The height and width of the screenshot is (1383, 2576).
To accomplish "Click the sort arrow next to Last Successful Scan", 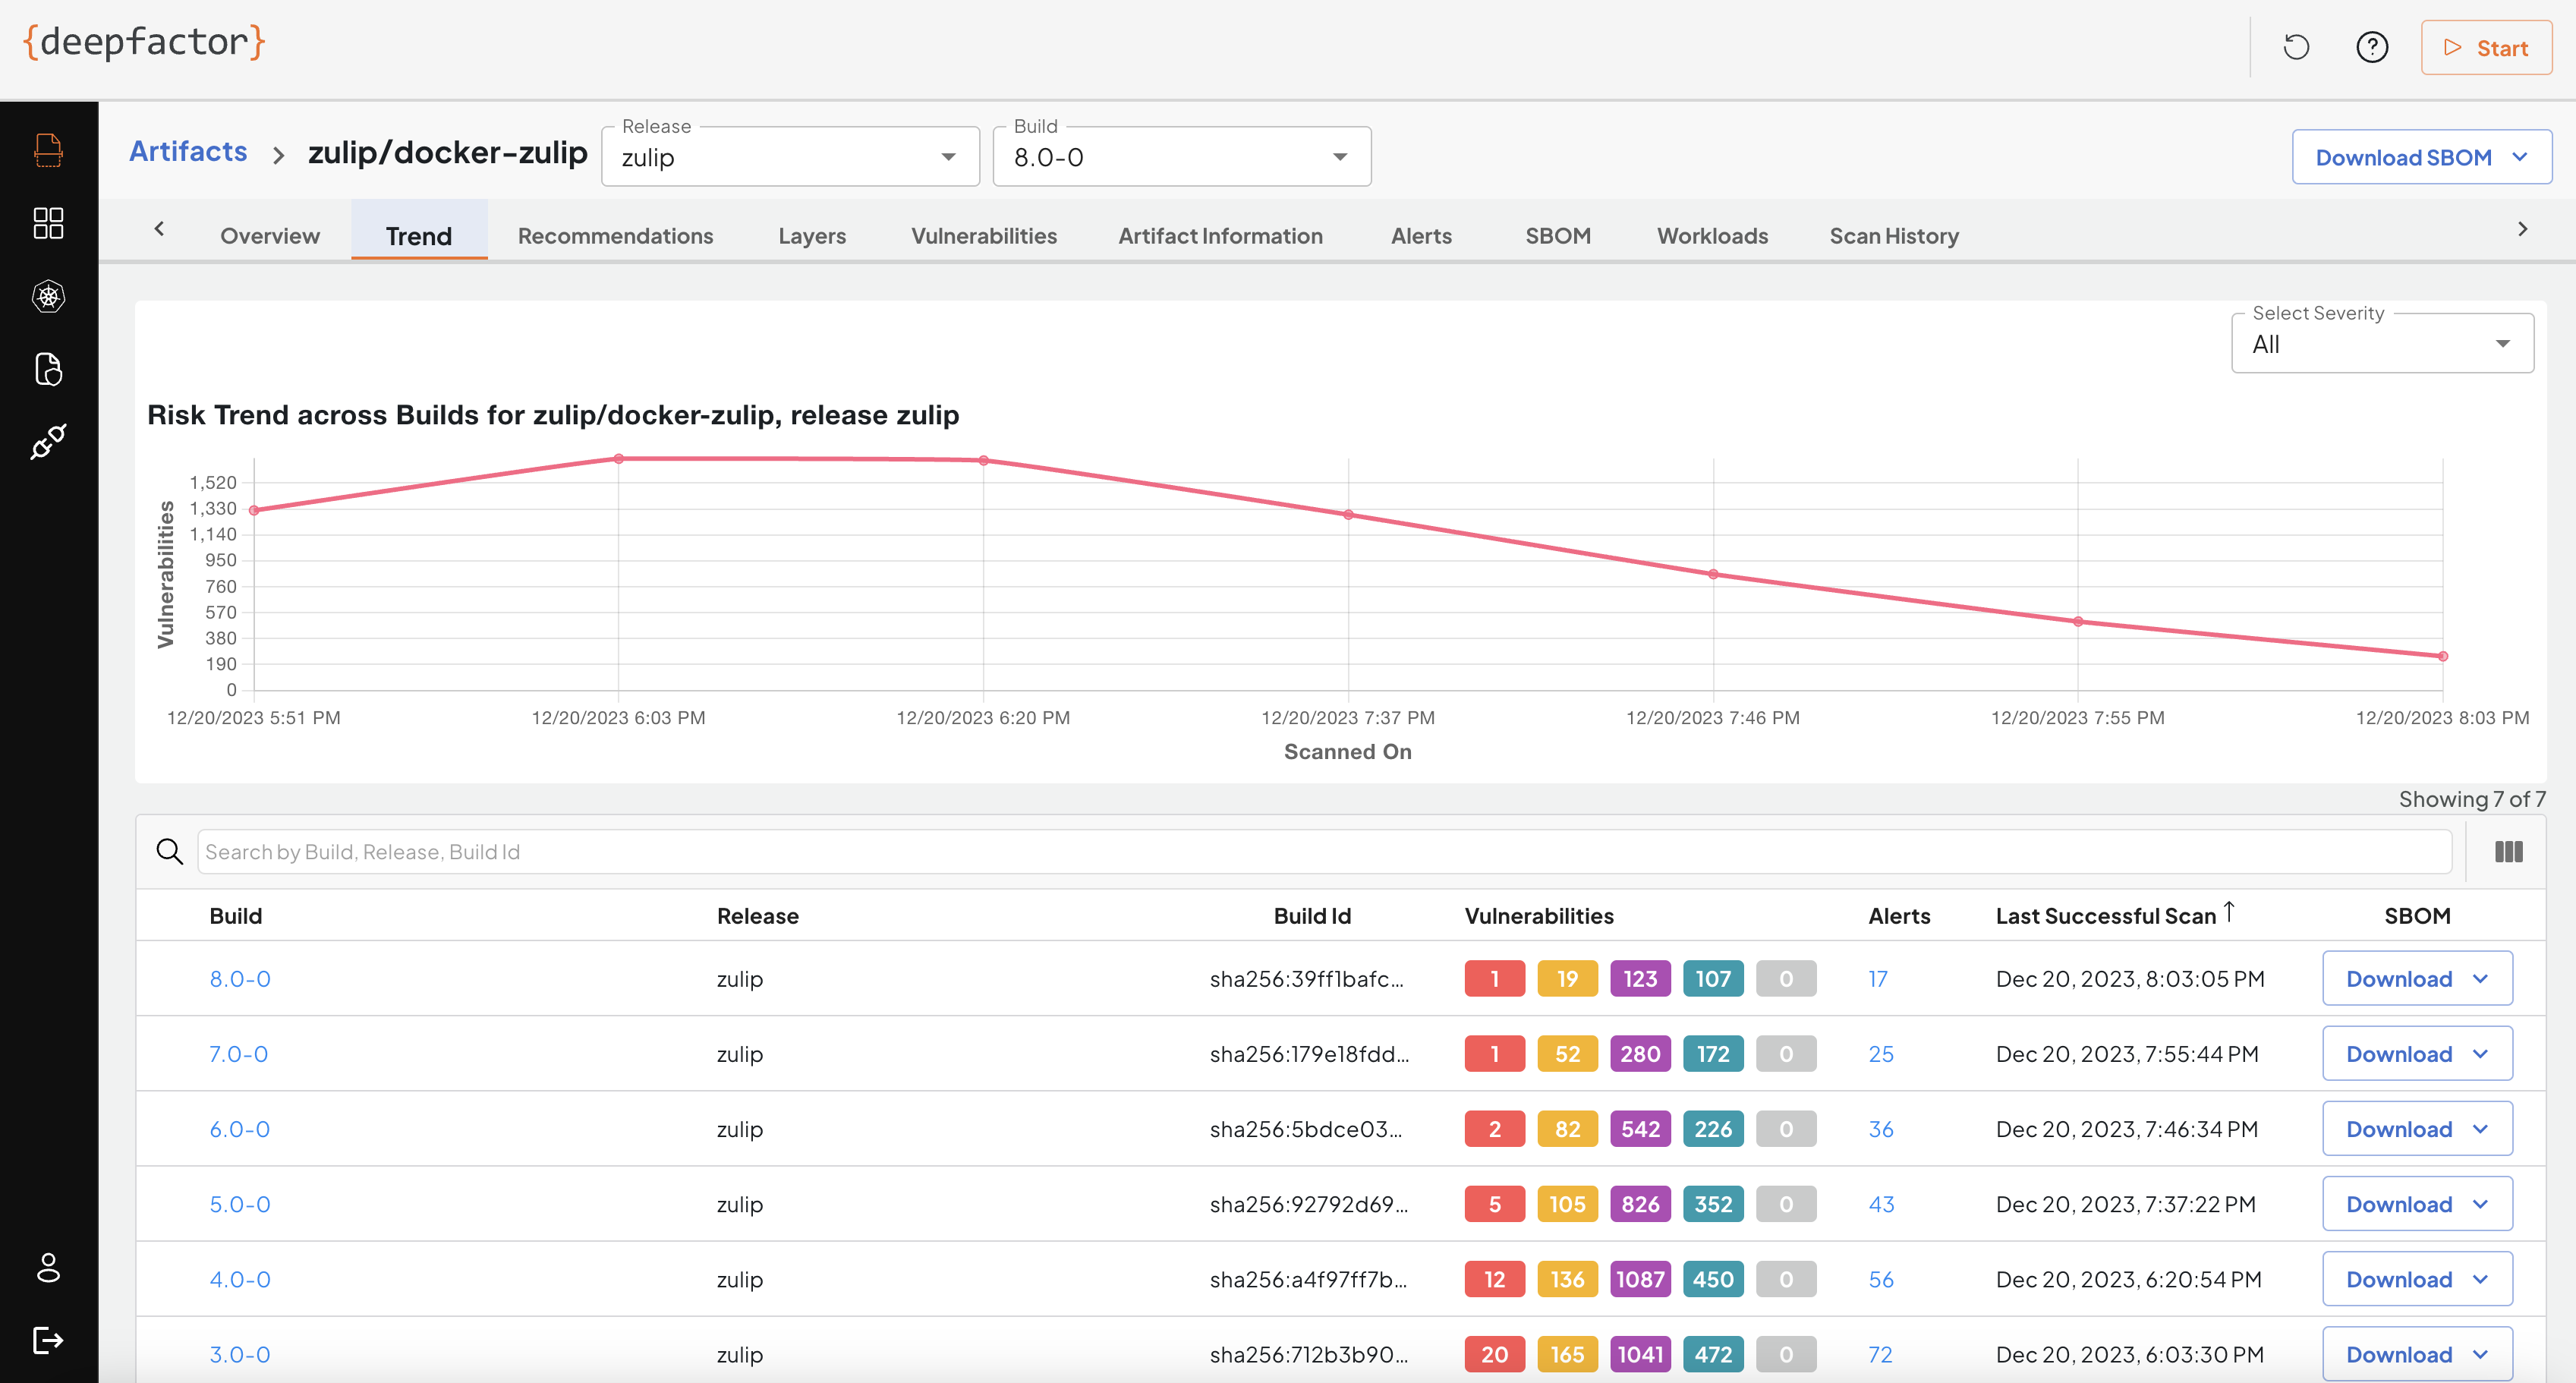I will [2229, 912].
